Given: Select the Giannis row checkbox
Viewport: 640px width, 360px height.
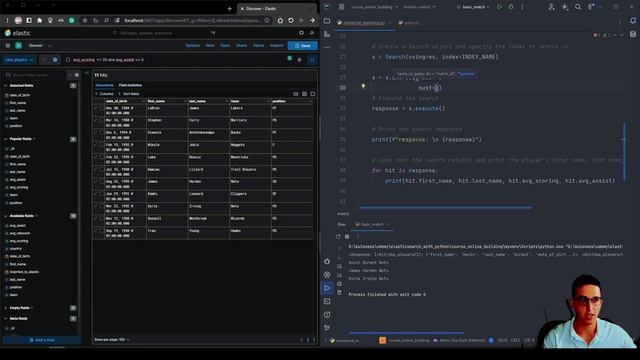Looking at the screenshot, I should 101,133.
